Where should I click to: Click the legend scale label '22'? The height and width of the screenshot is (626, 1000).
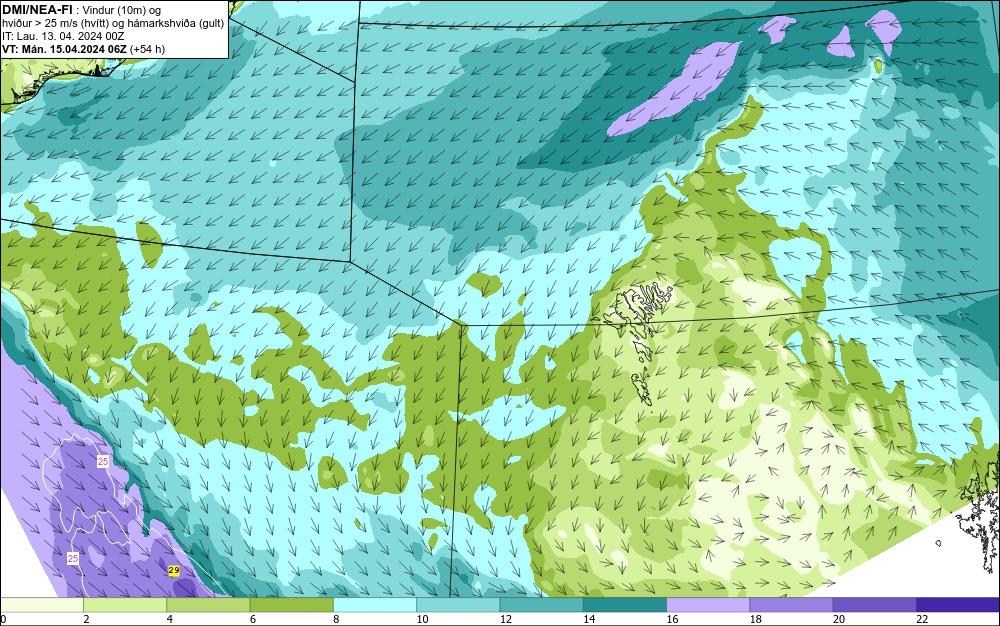[x=922, y=619]
